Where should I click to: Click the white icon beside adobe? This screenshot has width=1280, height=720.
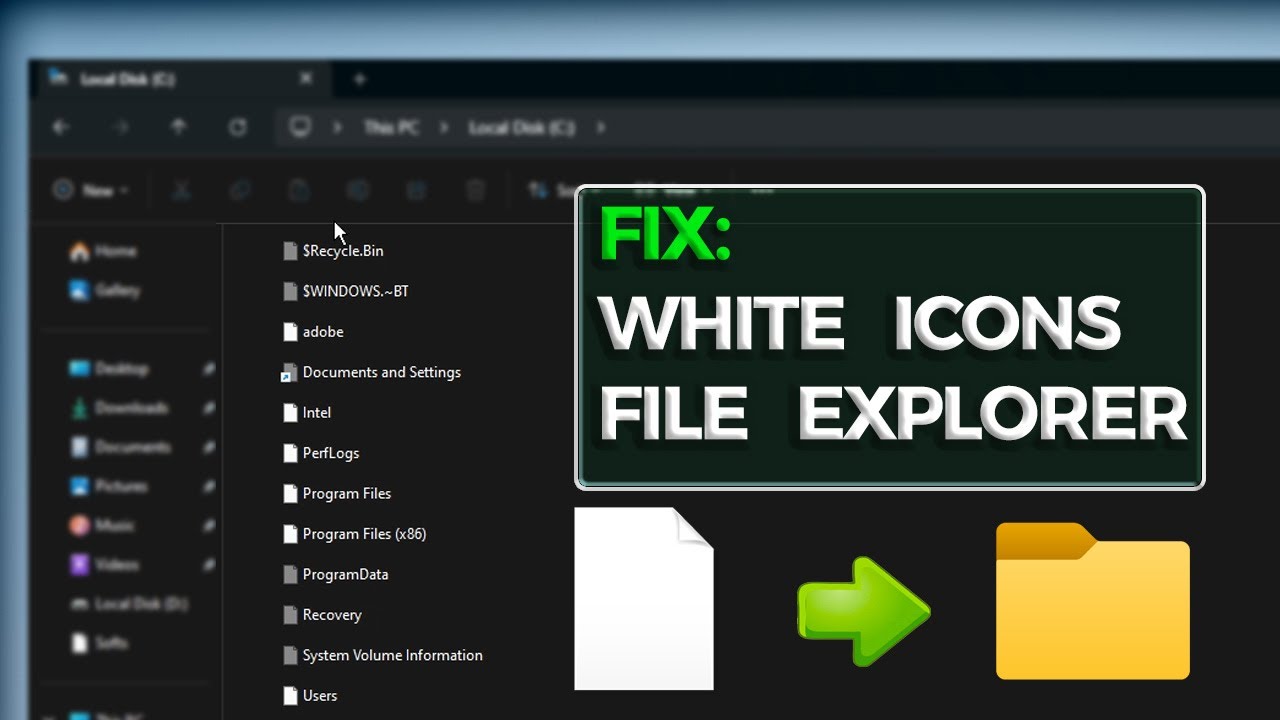click(x=290, y=332)
